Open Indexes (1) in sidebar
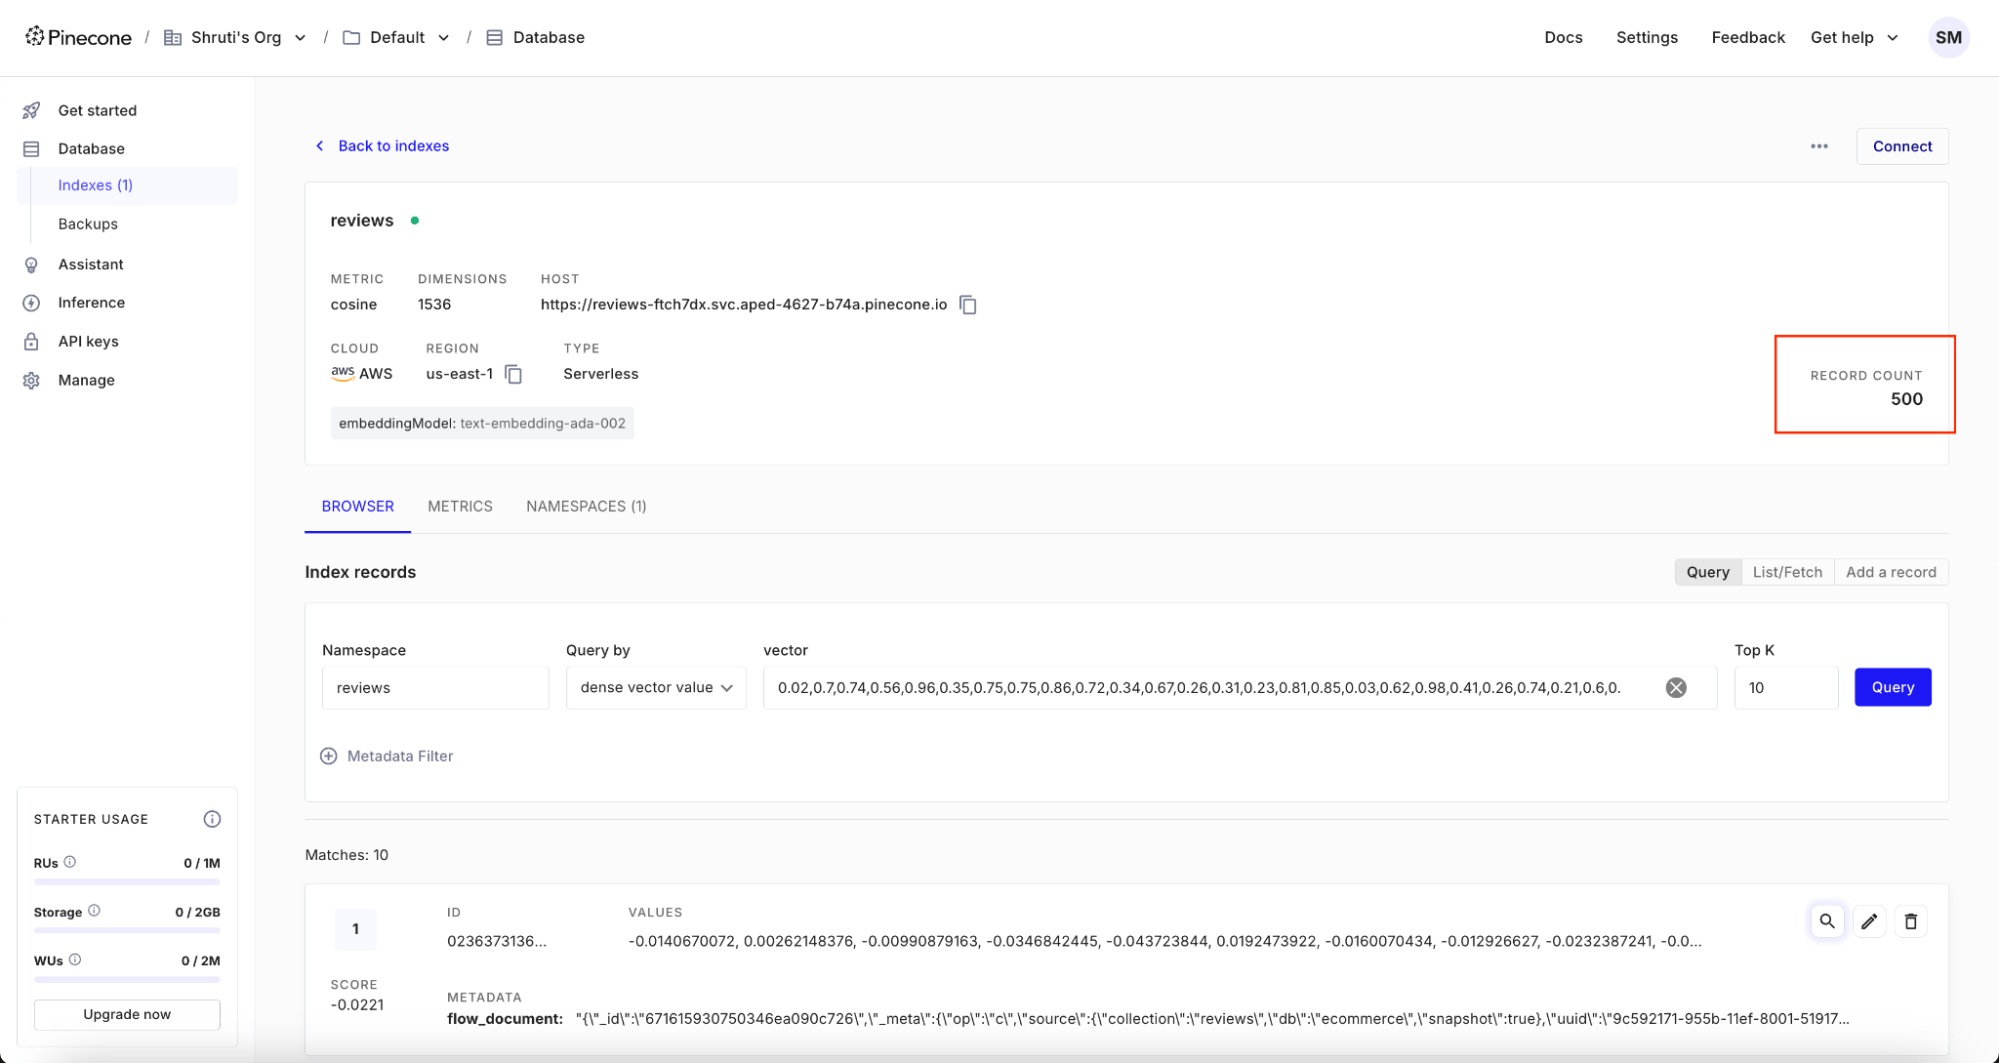1999x1063 pixels. pyautogui.click(x=128, y=186)
